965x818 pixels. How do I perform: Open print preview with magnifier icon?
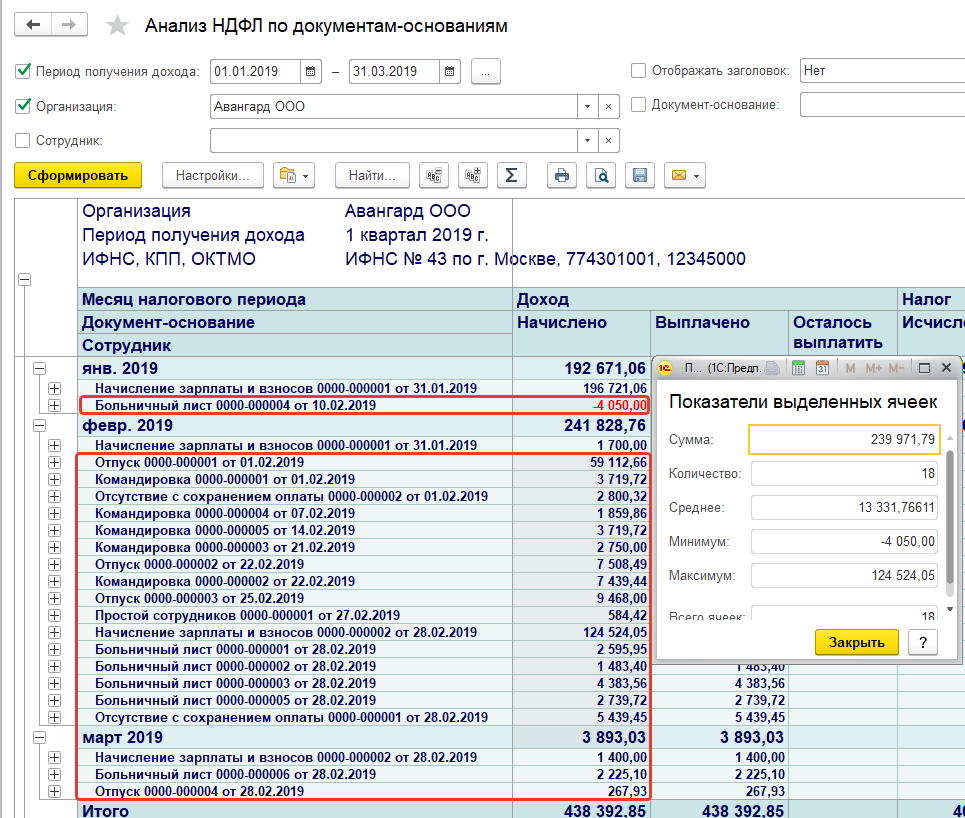601,175
